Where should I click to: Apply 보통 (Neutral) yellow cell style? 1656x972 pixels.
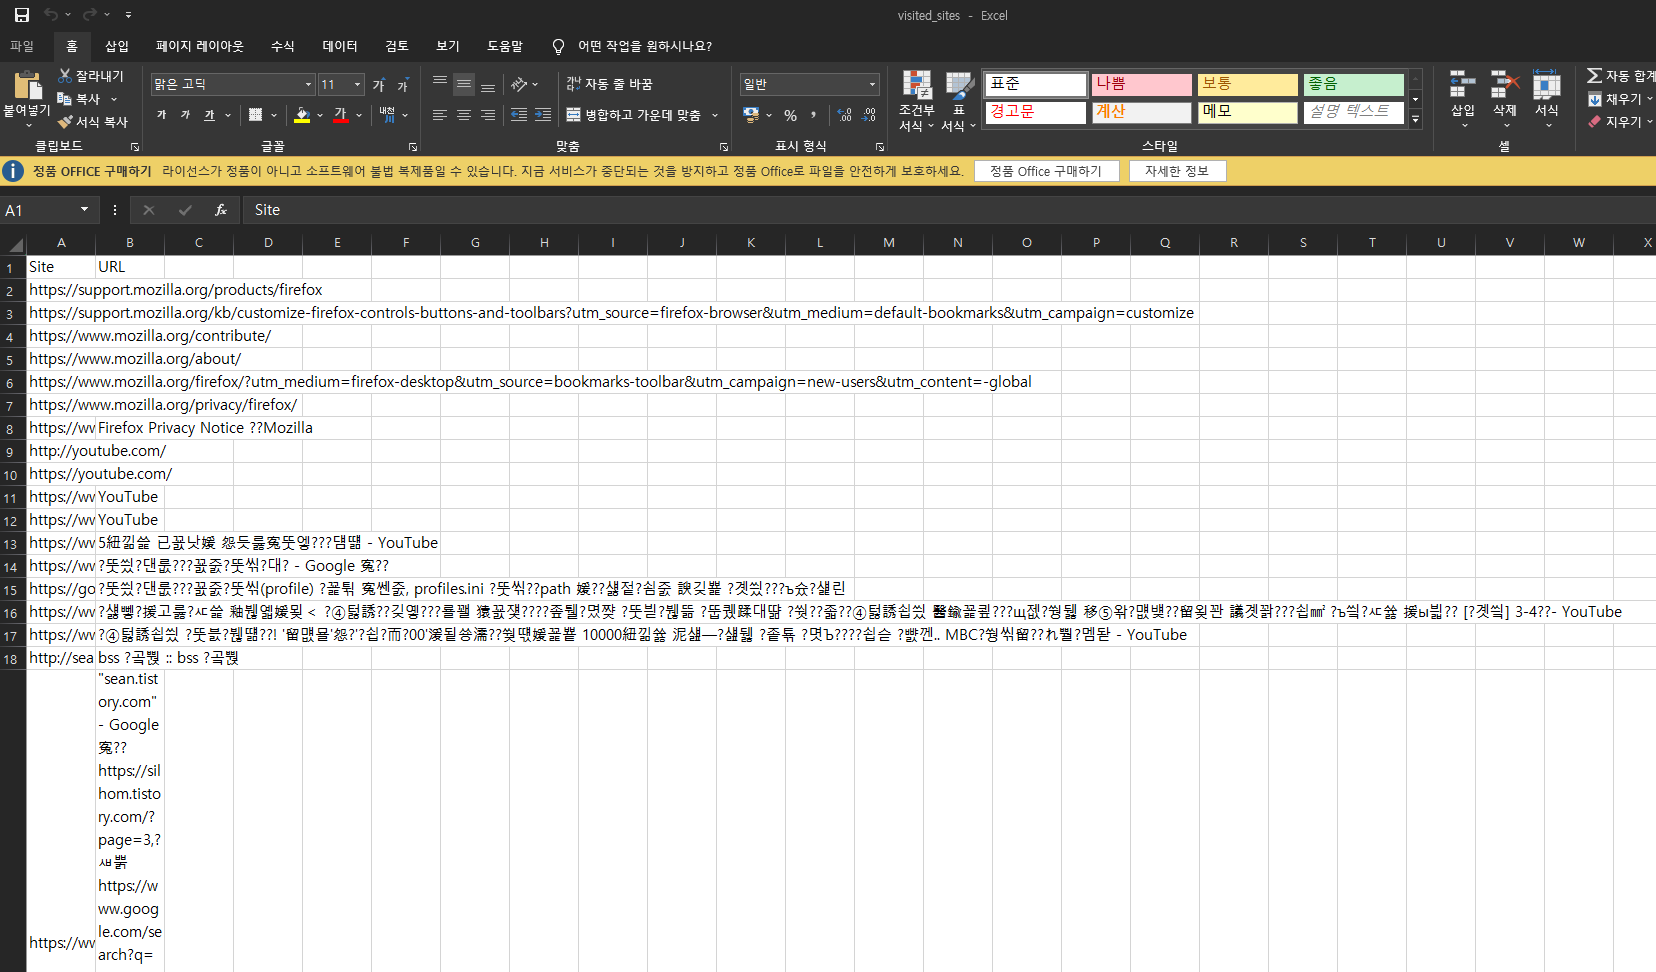[1247, 84]
